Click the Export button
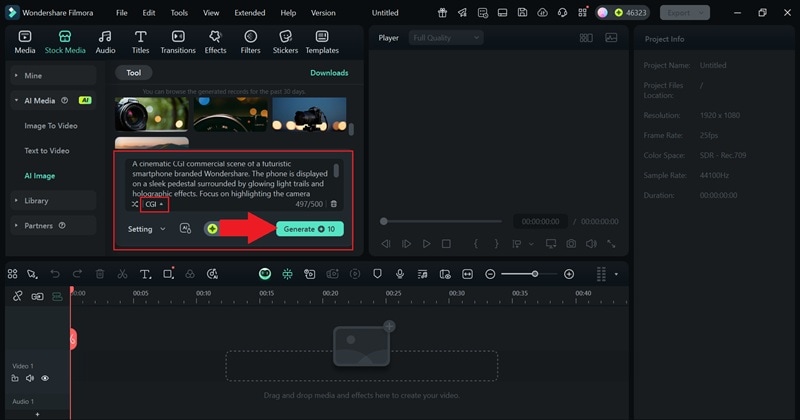Viewport: 800px width, 420px height. coord(685,13)
